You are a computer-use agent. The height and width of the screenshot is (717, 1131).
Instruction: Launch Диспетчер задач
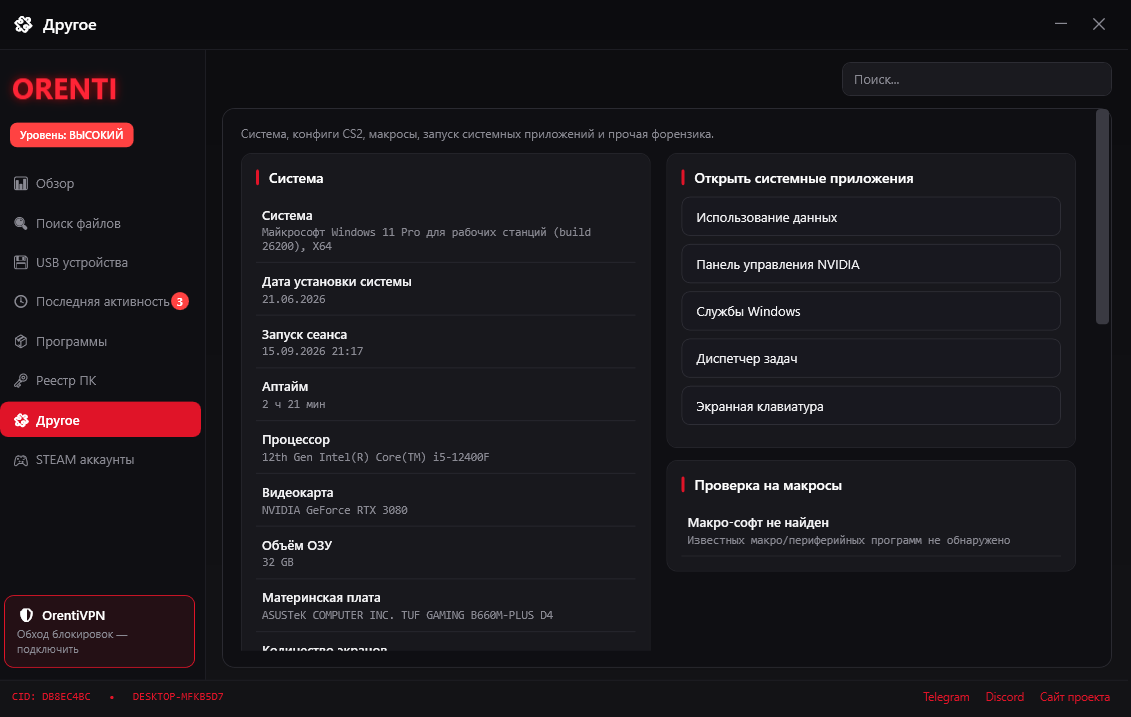(871, 358)
